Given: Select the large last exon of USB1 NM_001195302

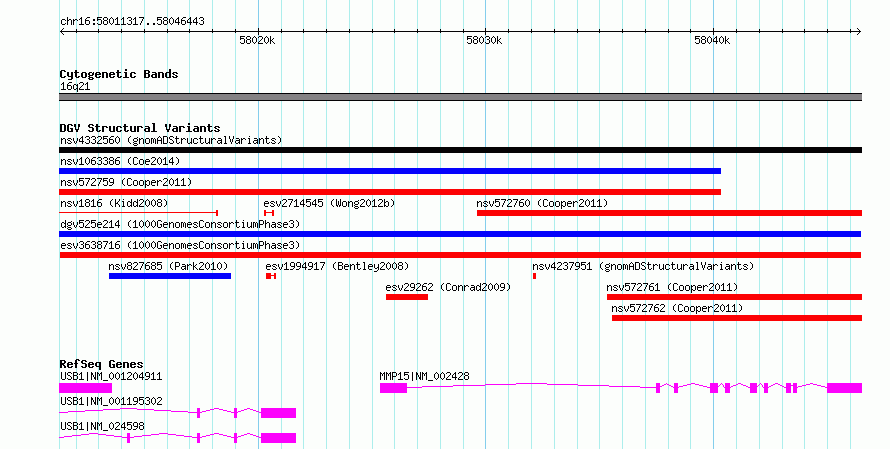Looking at the screenshot, I should pos(278,413).
